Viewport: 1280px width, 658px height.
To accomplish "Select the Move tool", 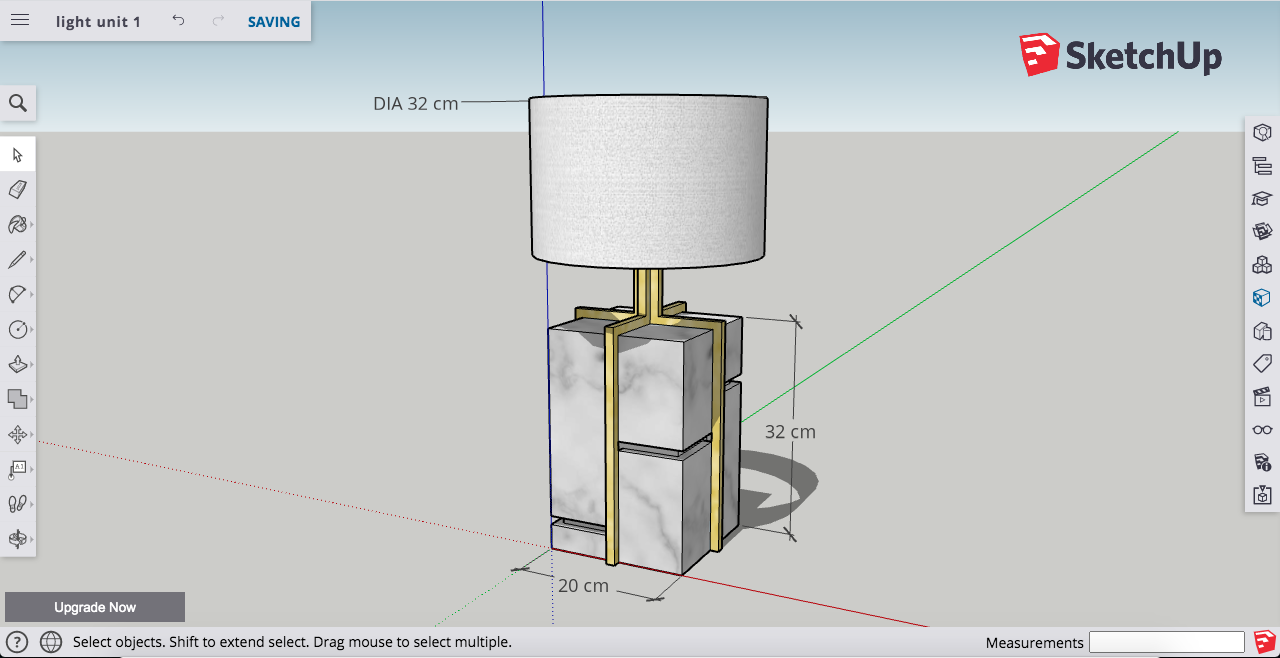I will (x=18, y=434).
